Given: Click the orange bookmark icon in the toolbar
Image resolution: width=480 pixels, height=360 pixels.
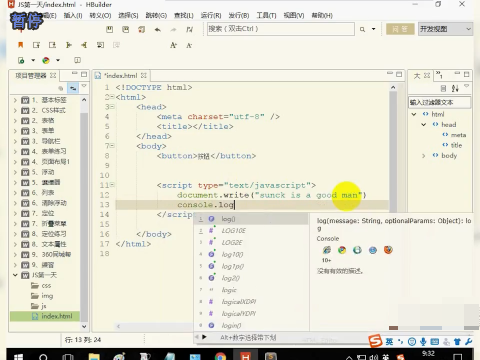Looking at the screenshot, I should coord(21,45).
